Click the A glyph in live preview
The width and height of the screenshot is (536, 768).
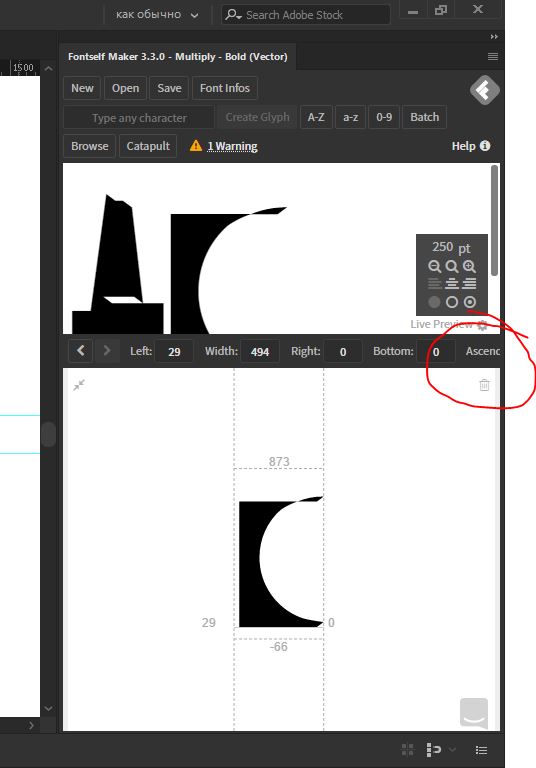point(118,264)
